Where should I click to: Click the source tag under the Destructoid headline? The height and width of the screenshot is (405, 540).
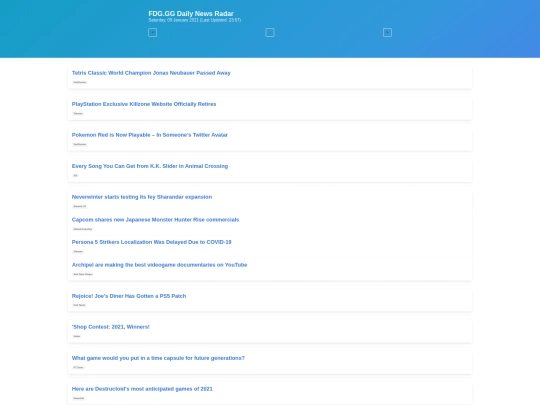(79, 398)
